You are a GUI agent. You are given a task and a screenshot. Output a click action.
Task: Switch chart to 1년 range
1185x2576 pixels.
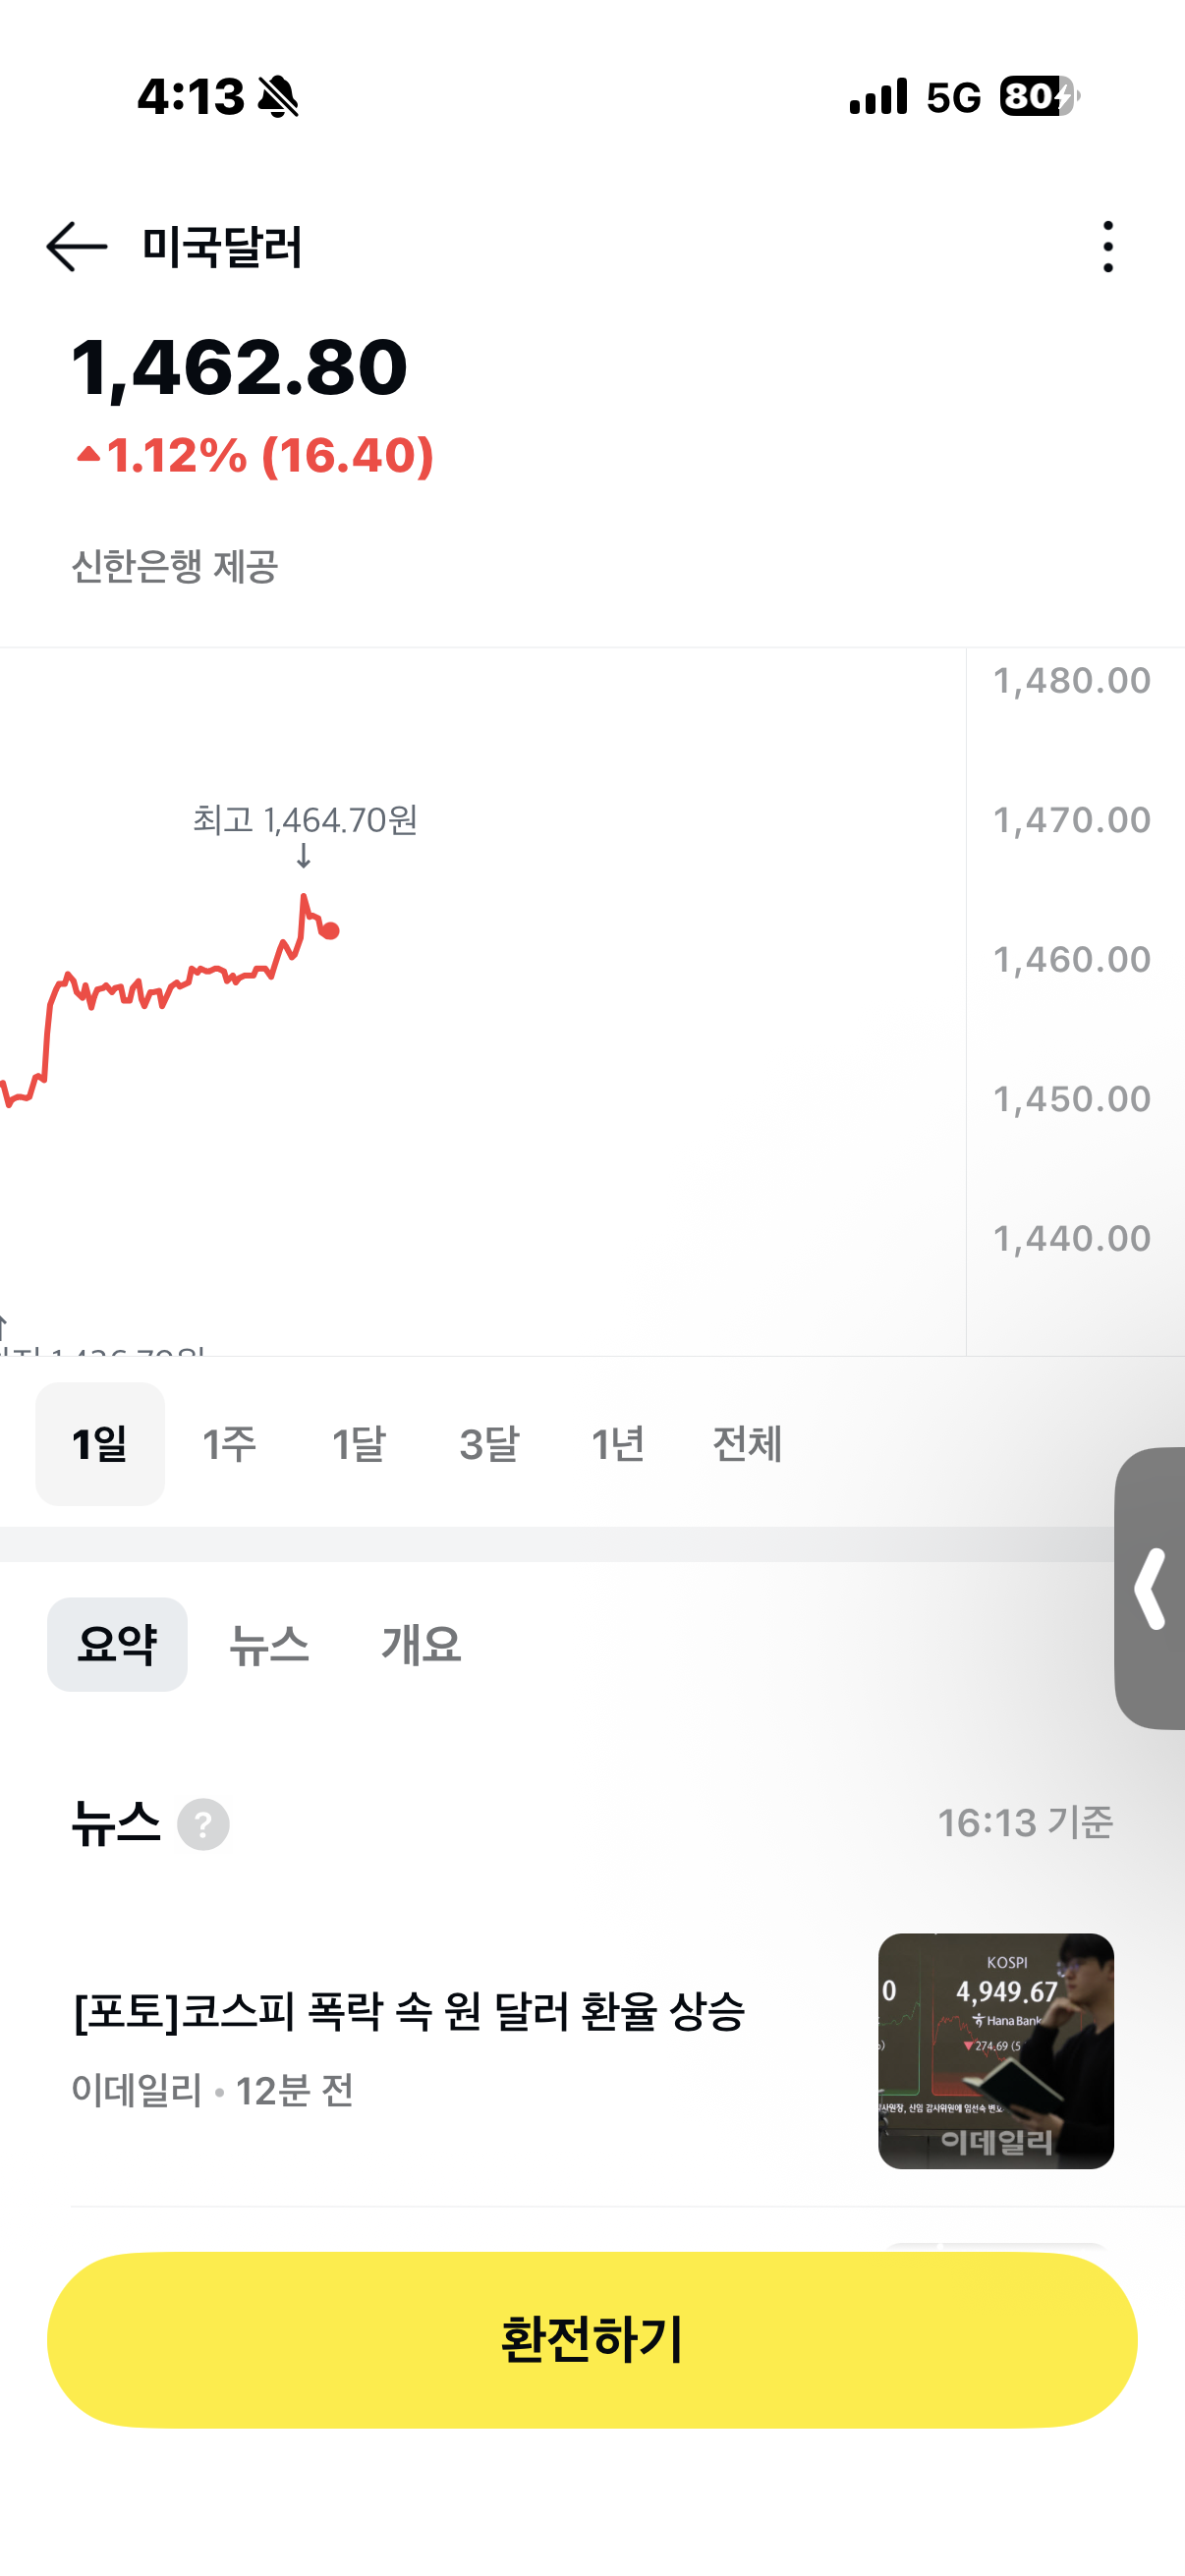click(x=617, y=1443)
